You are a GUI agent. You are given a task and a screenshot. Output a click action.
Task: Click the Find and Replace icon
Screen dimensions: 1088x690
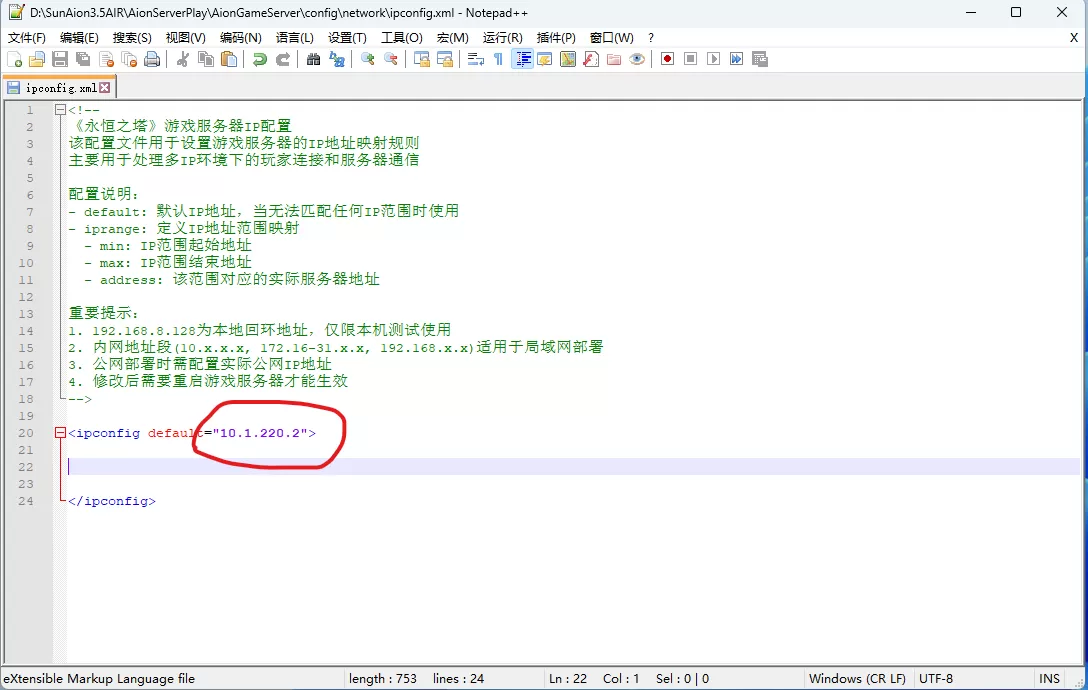337,60
